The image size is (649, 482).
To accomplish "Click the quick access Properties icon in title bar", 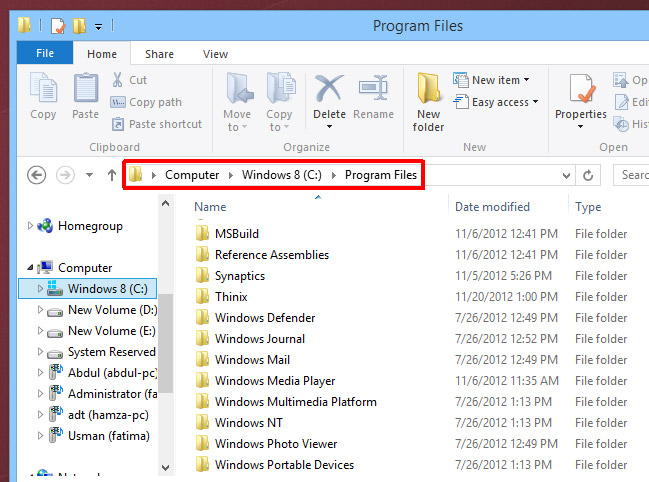I will point(58,26).
